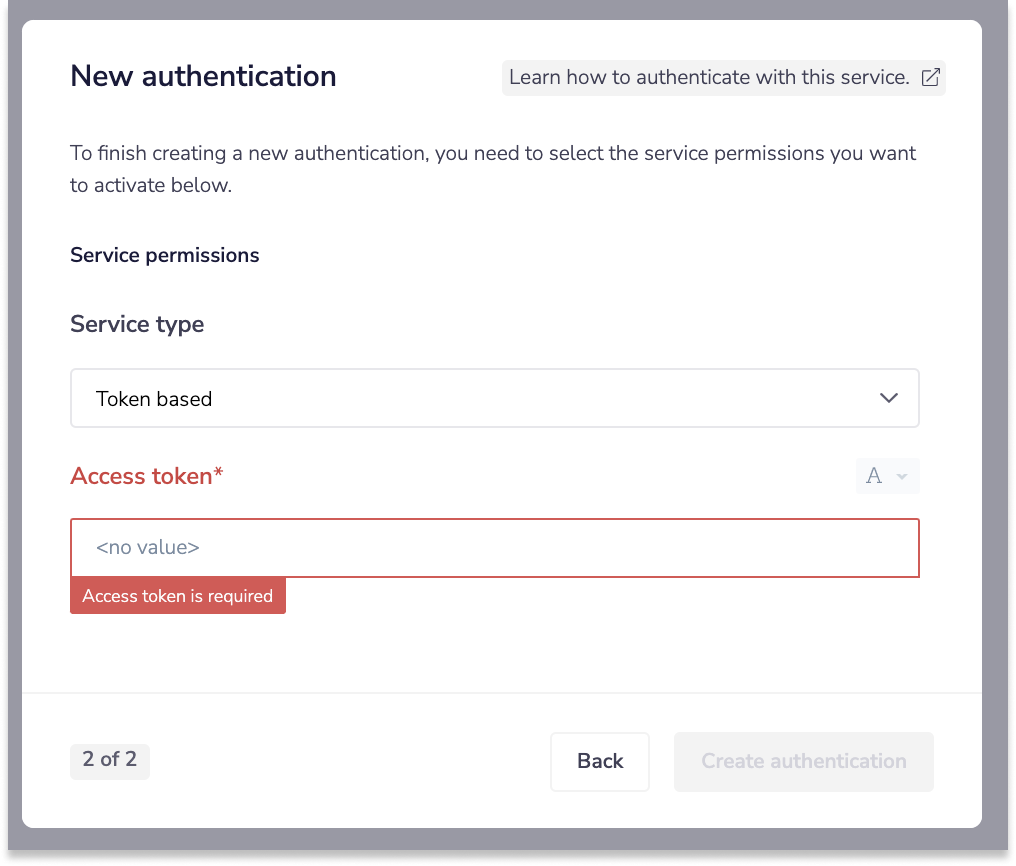1016x866 pixels.
Task: Click the 'Access token*' required field label
Action: (146, 476)
